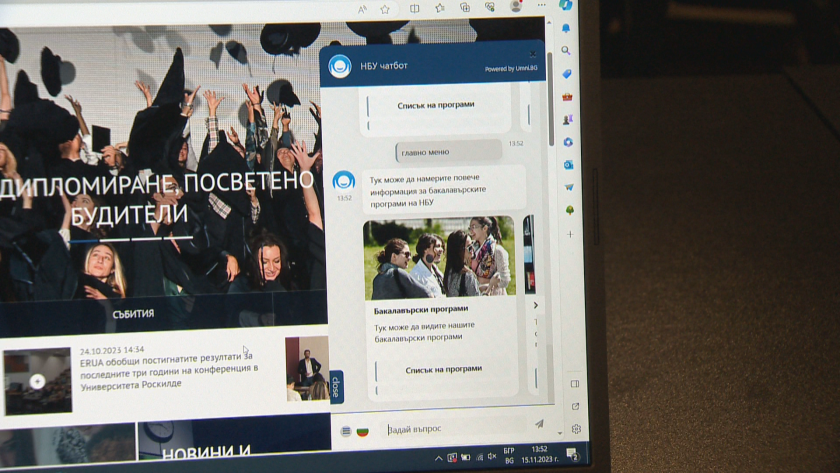Send the chatbot message with paper plane icon
840x473 pixels.
point(540,425)
